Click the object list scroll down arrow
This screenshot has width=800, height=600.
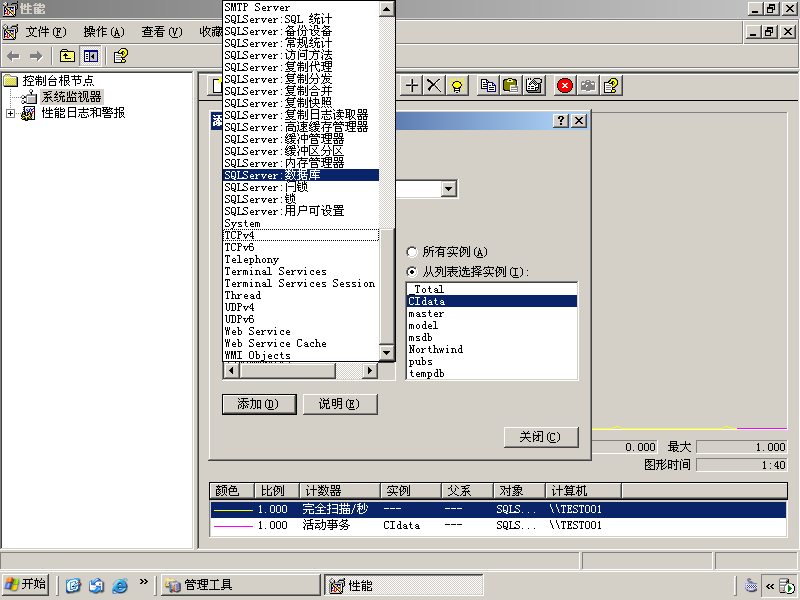click(387, 353)
